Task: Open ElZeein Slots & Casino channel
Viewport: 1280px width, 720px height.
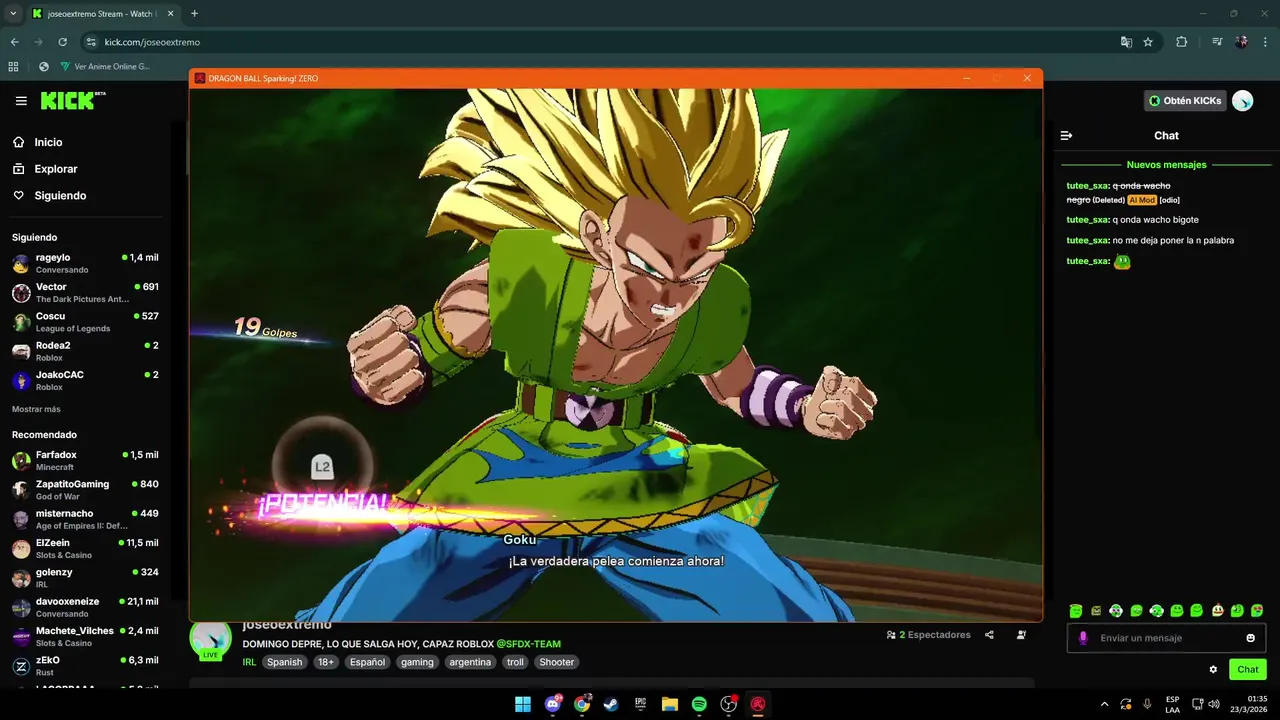Action: [x=85, y=548]
